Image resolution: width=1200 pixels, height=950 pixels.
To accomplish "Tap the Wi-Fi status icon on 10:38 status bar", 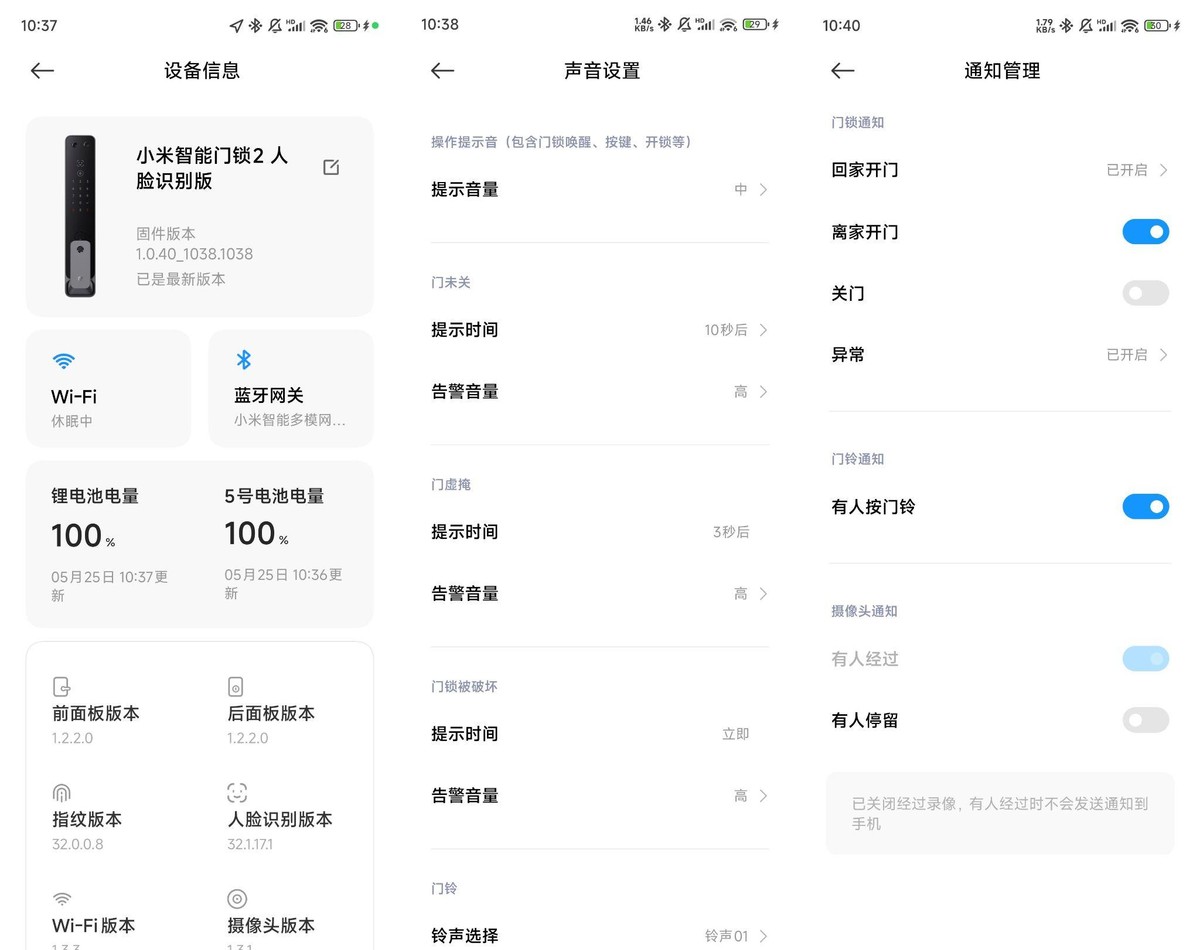I will click(x=729, y=25).
